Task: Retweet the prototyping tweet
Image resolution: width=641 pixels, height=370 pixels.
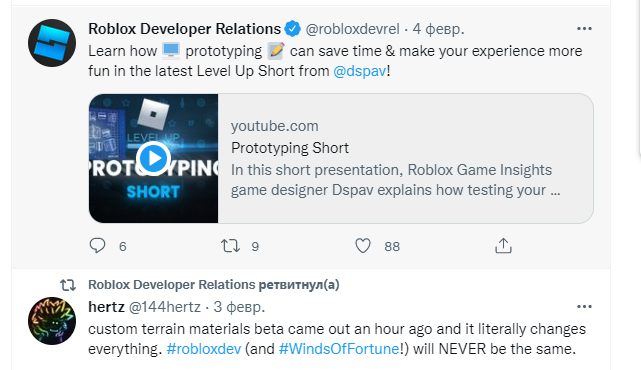Action: tap(230, 246)
